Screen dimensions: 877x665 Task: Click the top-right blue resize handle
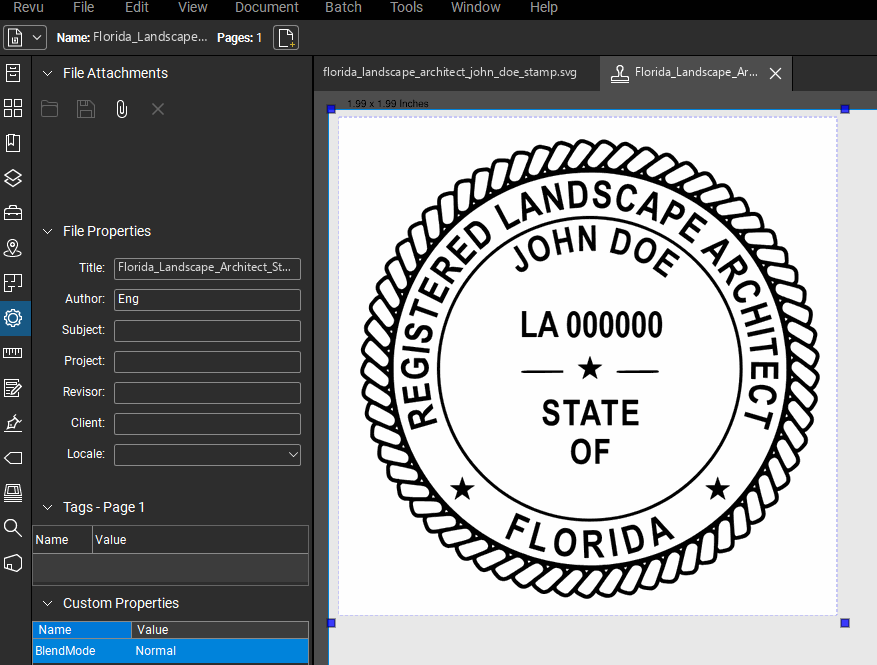coord(845,109)
